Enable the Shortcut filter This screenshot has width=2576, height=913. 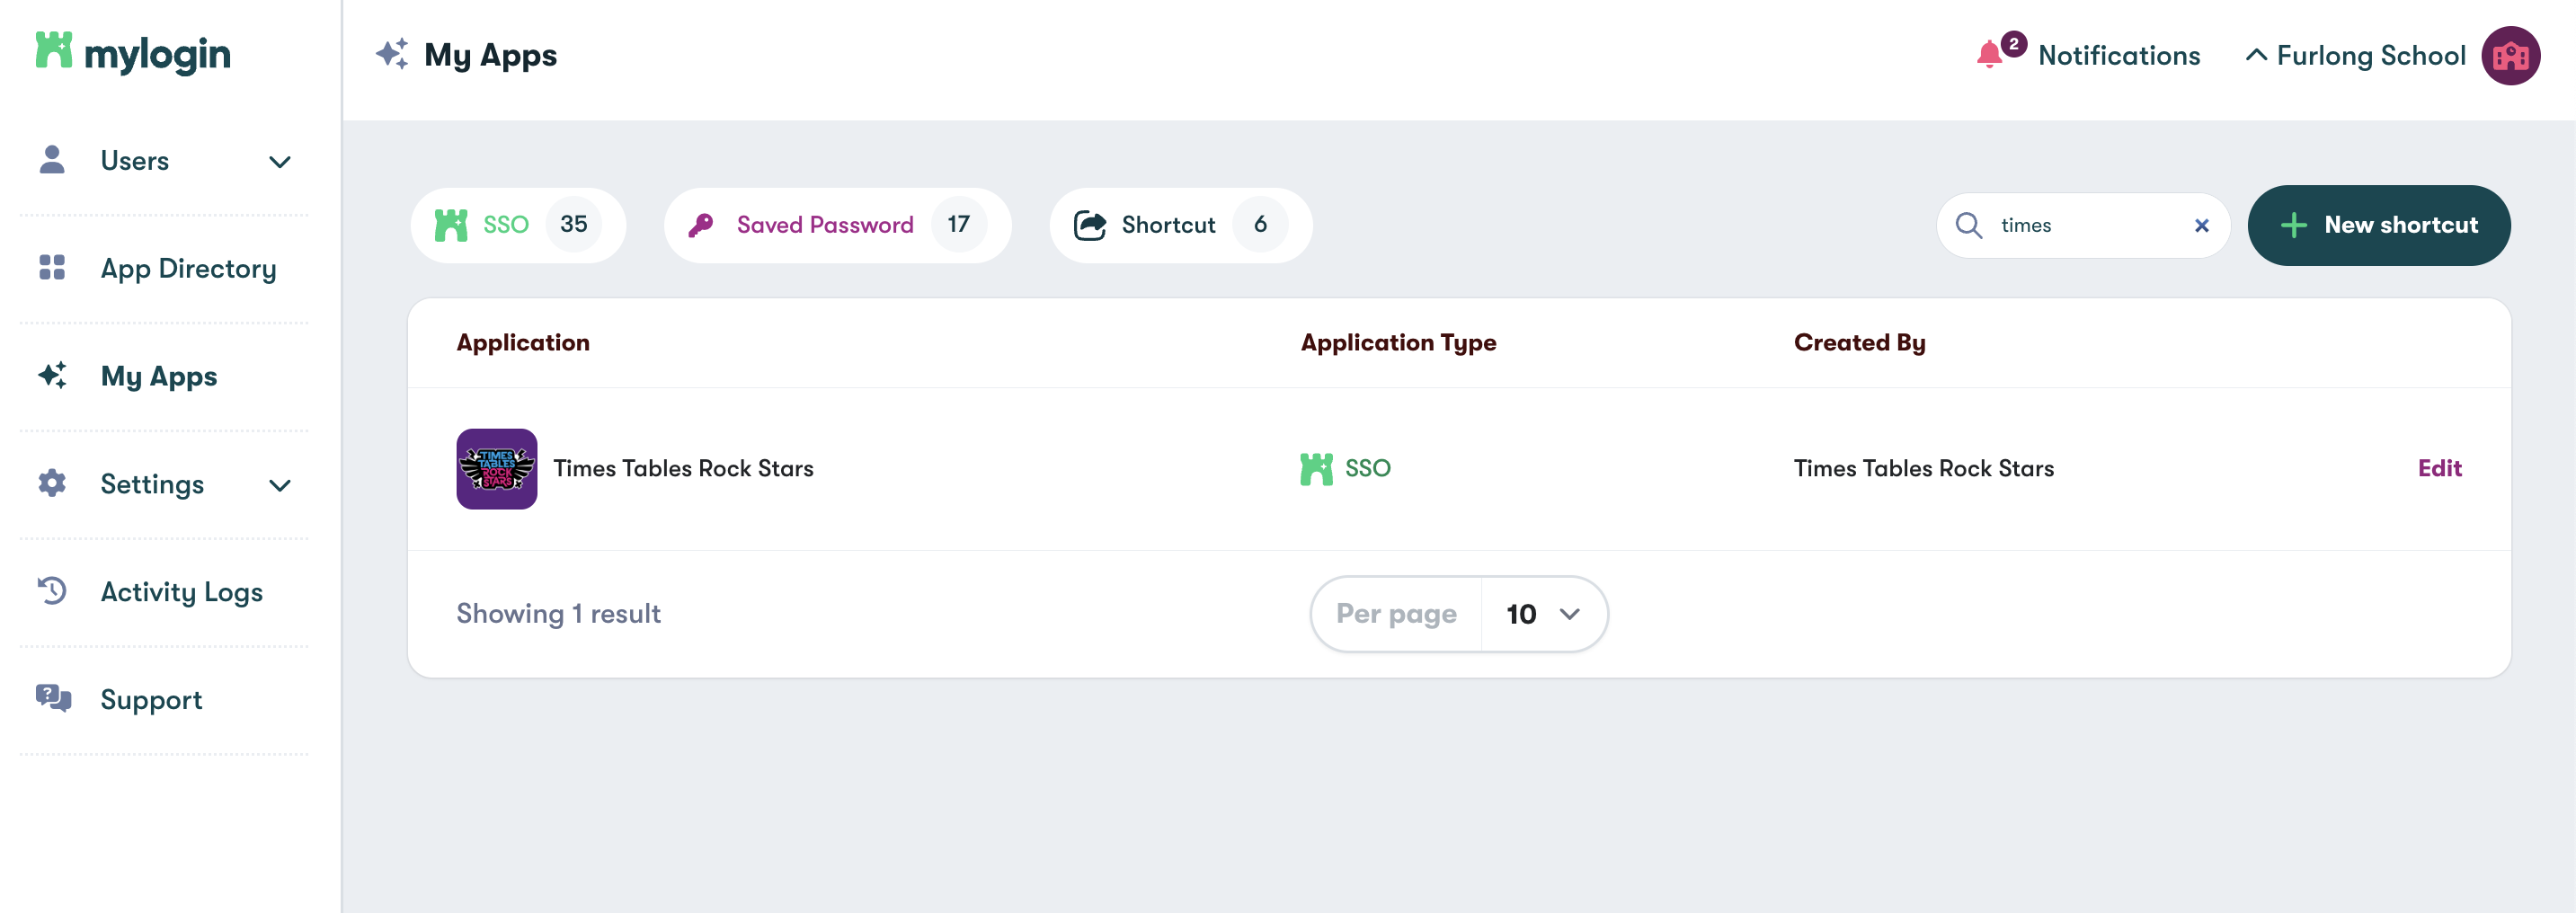pos(1180,224)
